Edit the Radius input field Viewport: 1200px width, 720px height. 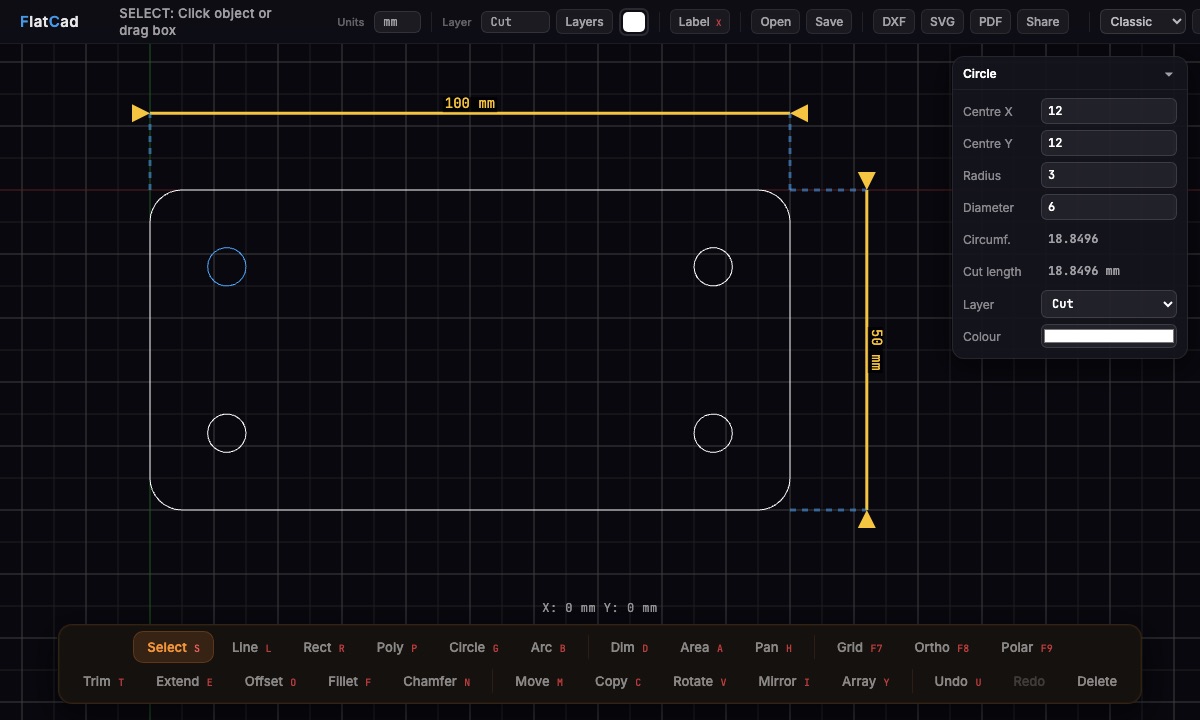(x=1109, y=175)
